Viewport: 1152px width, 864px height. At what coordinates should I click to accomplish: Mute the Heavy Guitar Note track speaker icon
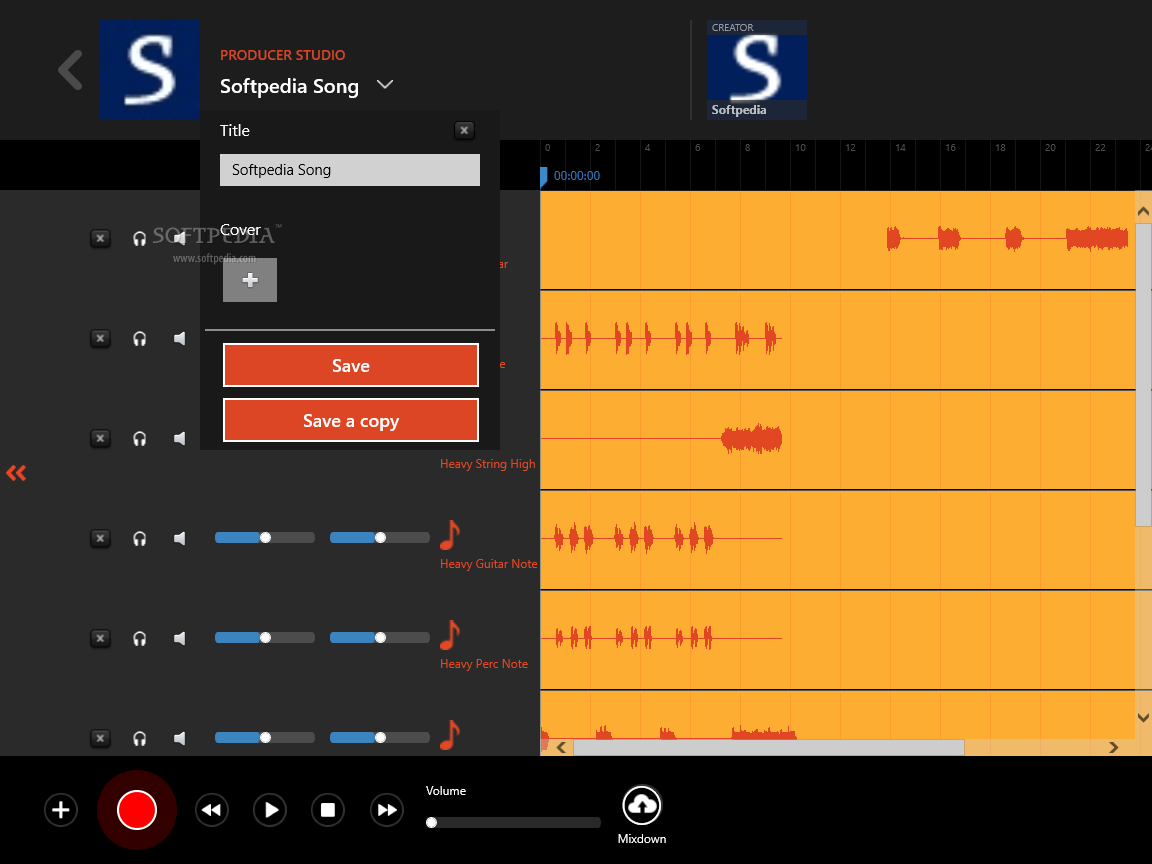coord(180,538)
